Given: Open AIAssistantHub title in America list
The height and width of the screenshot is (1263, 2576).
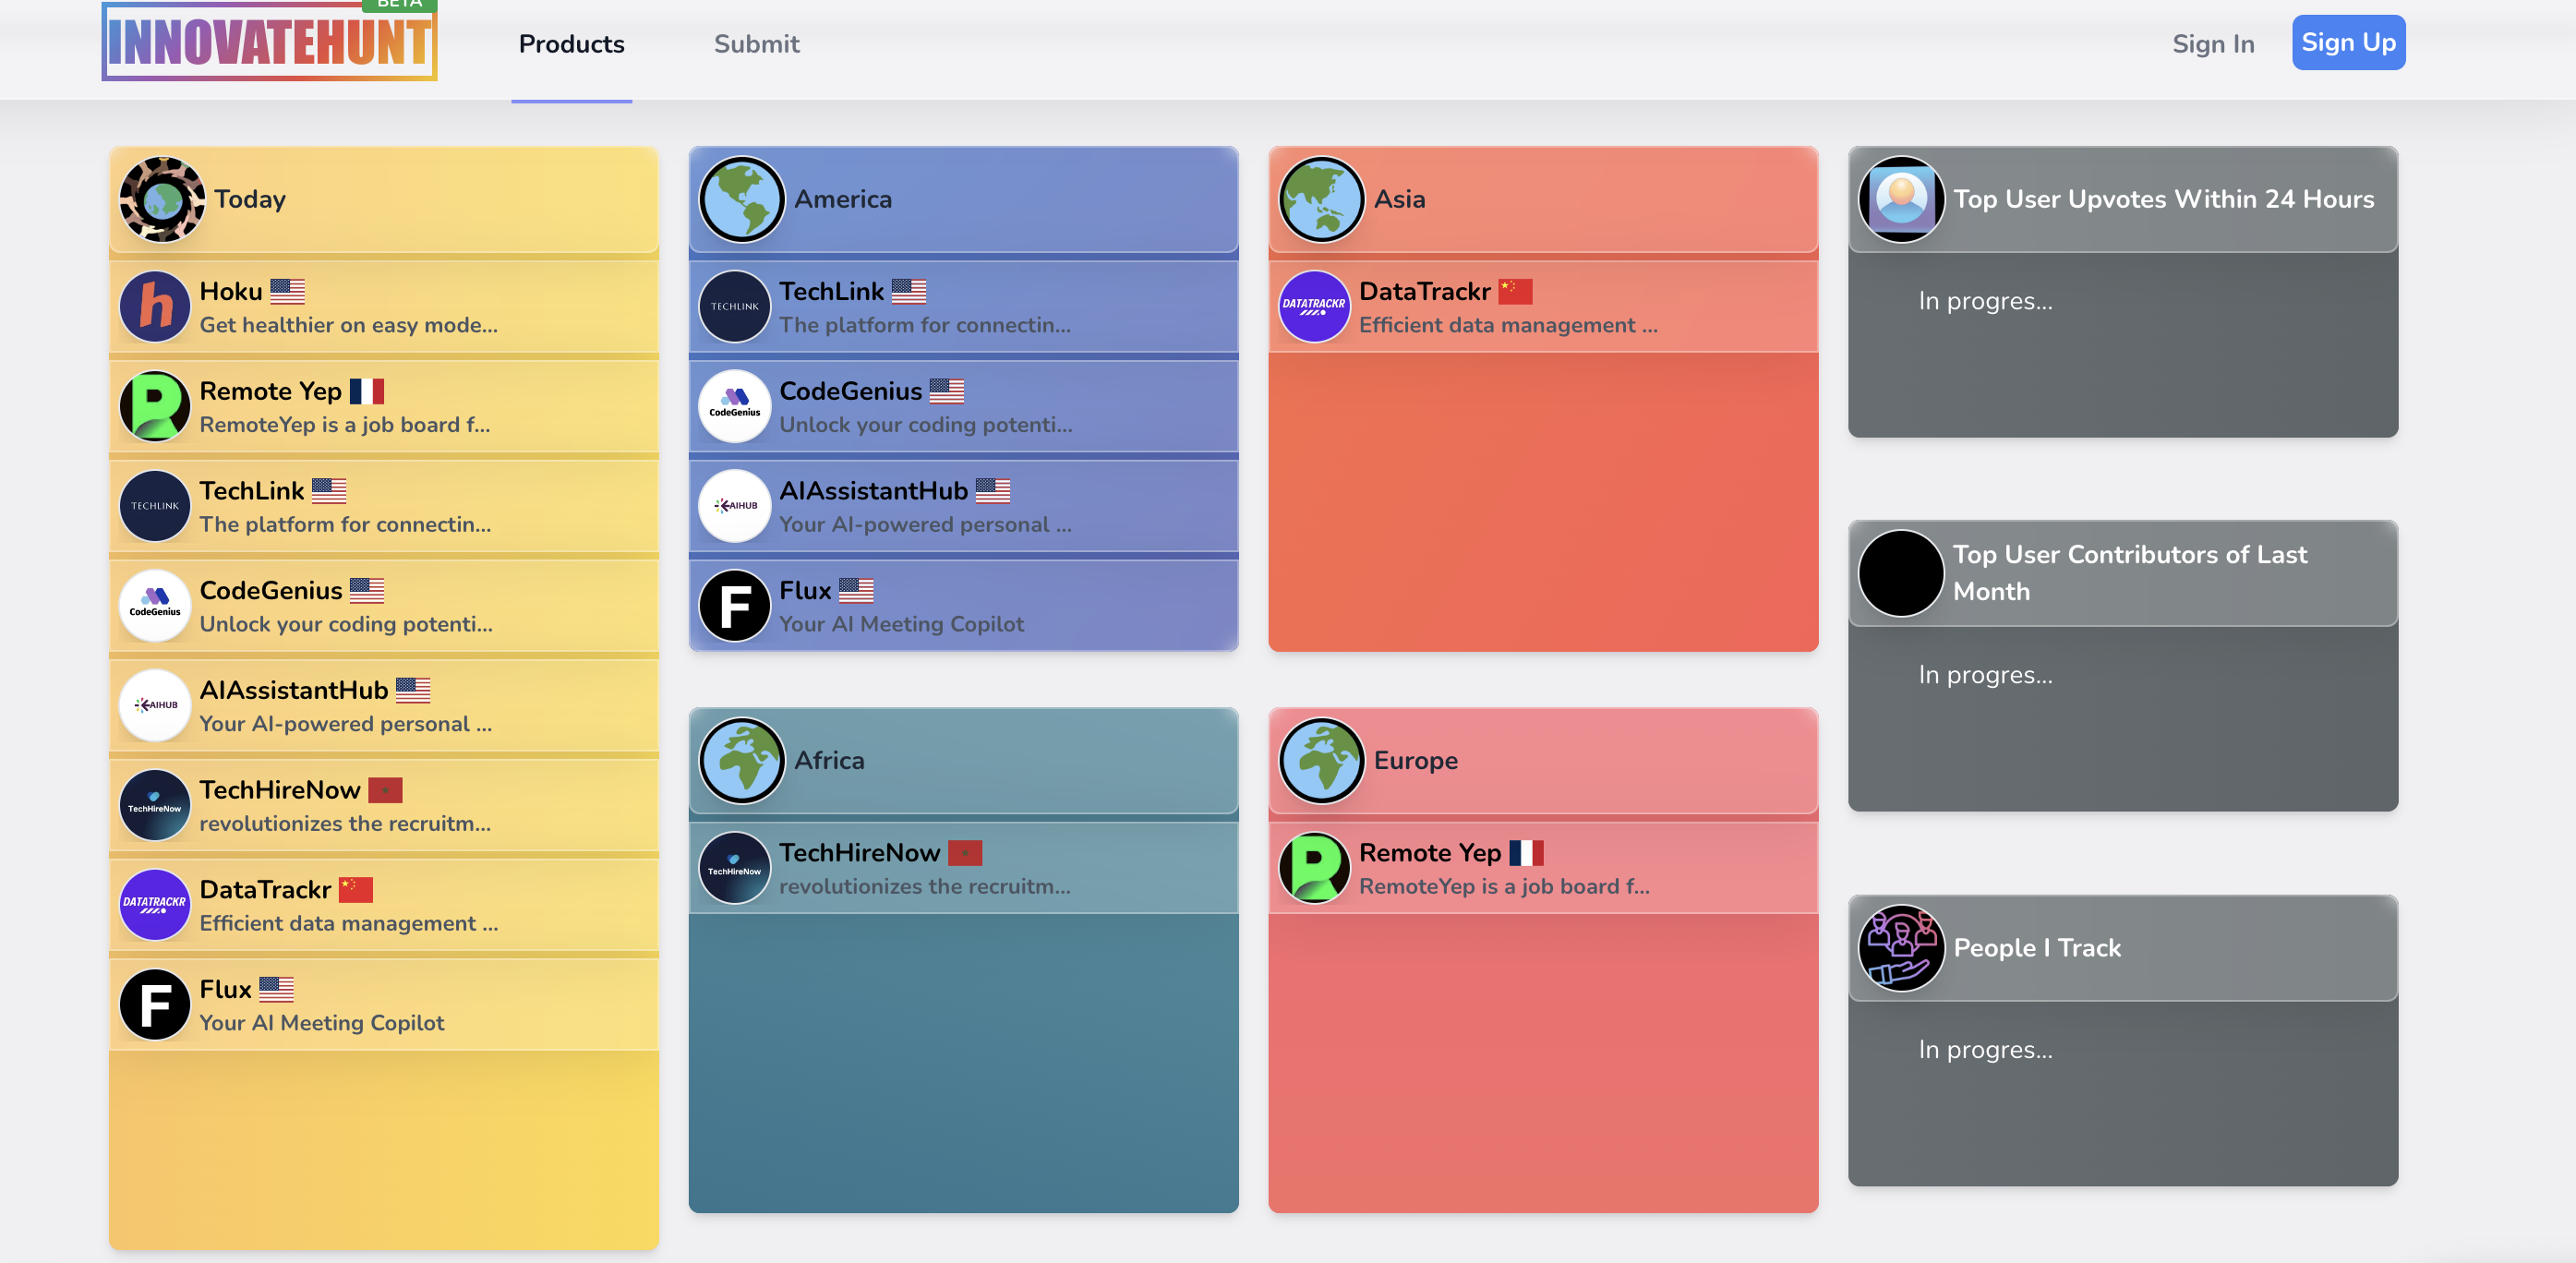Looking at the screenshot, I should (x=874, y=491).
